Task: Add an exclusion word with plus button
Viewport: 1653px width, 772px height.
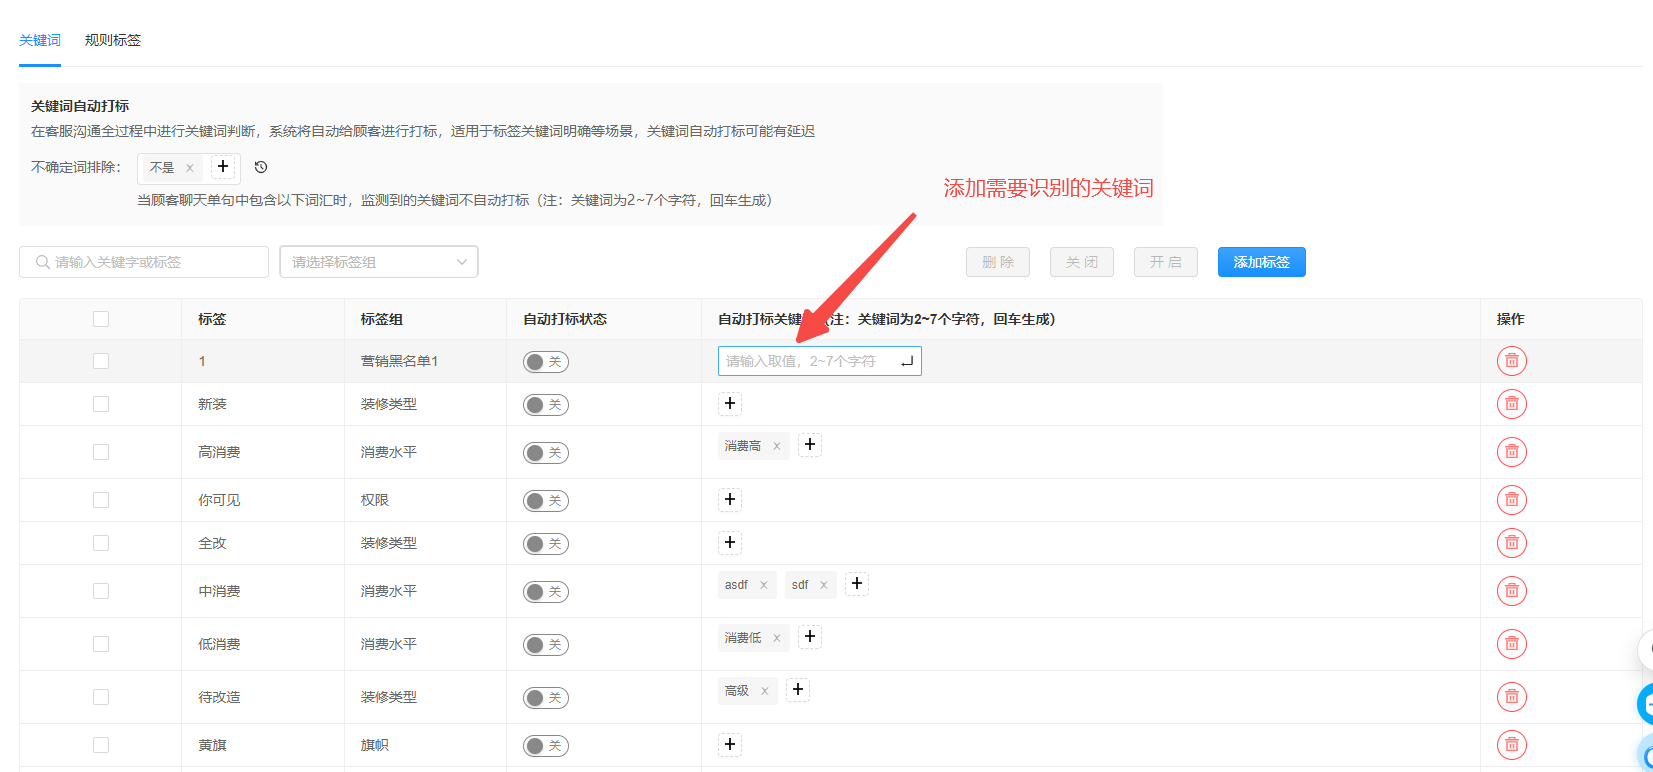Action: tap(223, 166)
